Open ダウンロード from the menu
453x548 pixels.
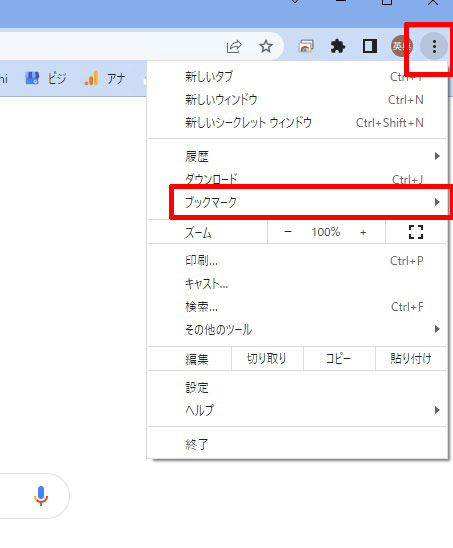click(x=297, y=179)
